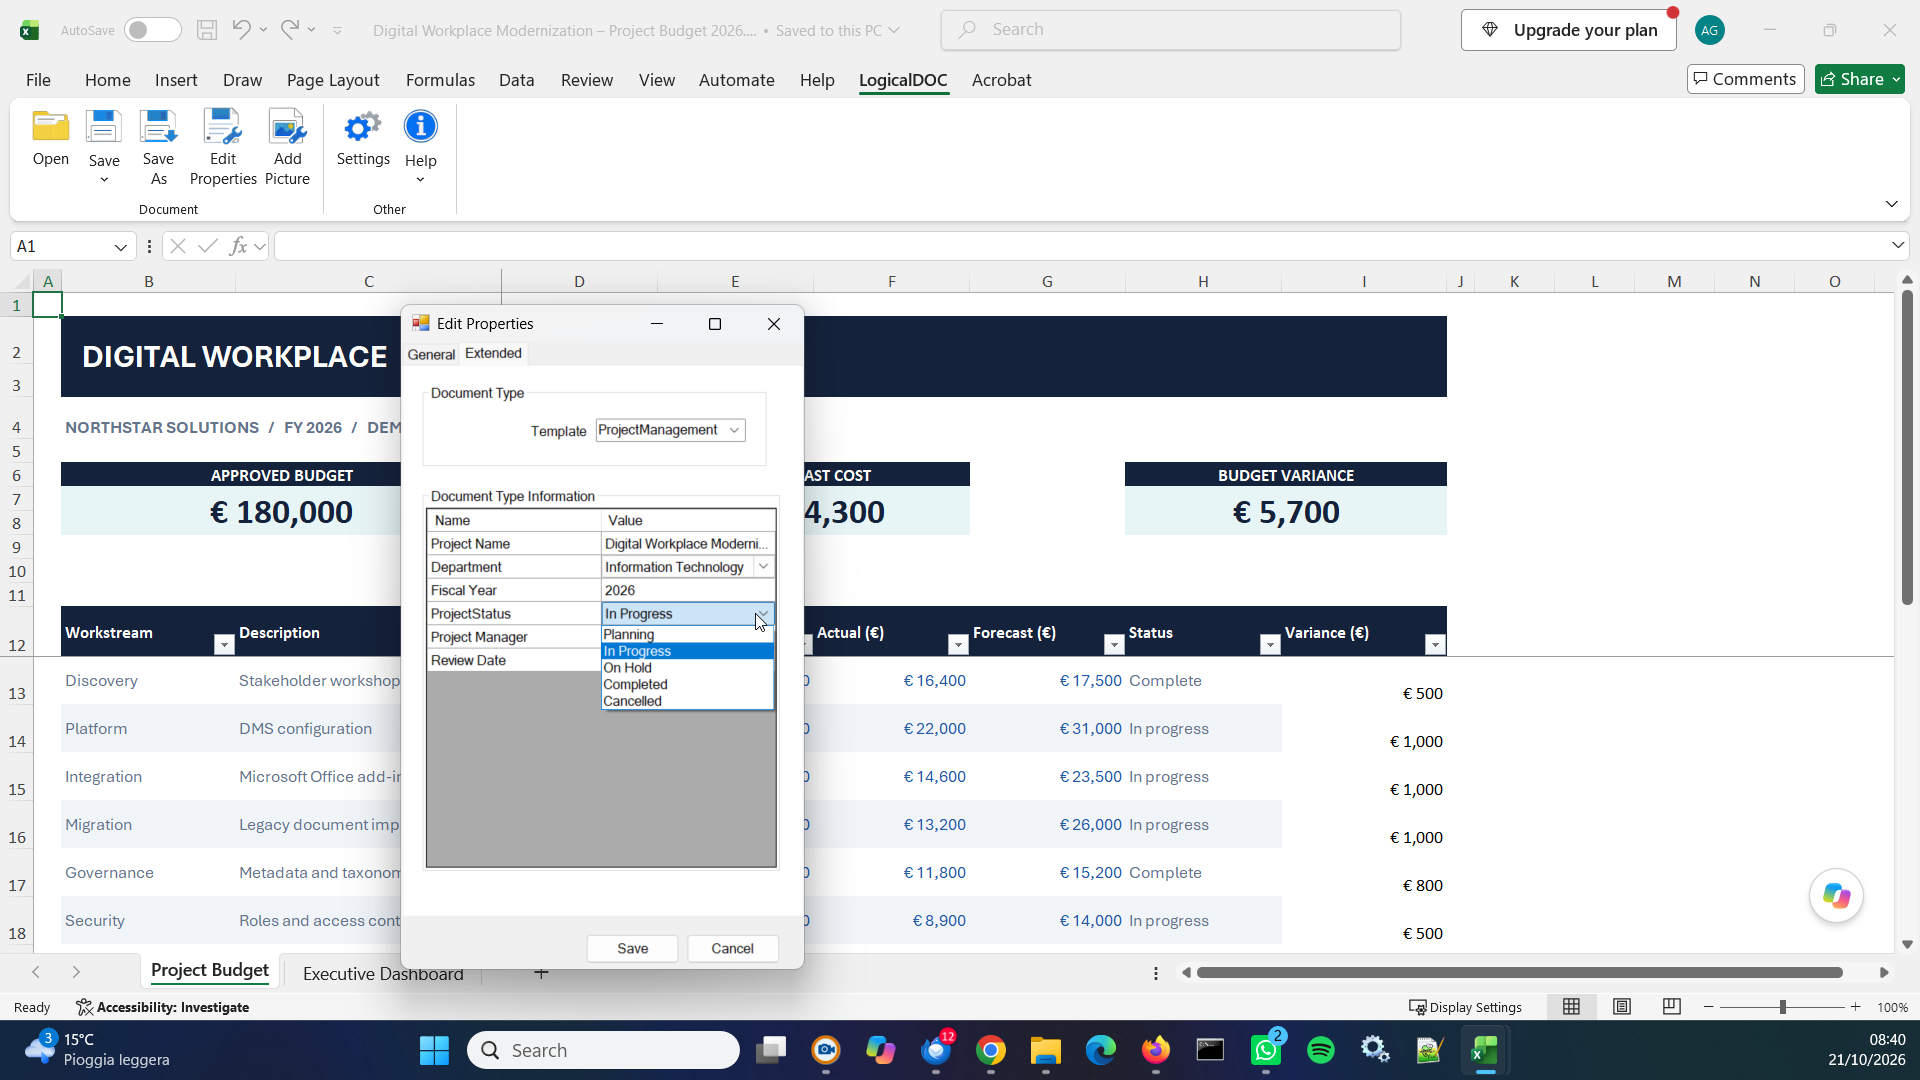Toggle the AutoSave switch
1920x1080 pixels.
point(152,30)
